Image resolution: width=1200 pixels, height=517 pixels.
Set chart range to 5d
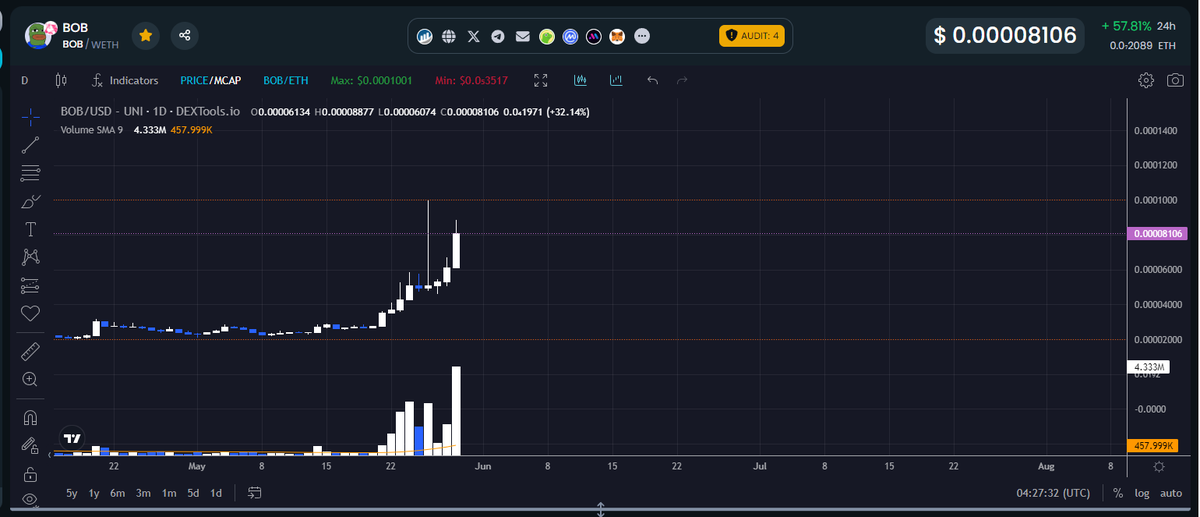[x=193, y=493]
